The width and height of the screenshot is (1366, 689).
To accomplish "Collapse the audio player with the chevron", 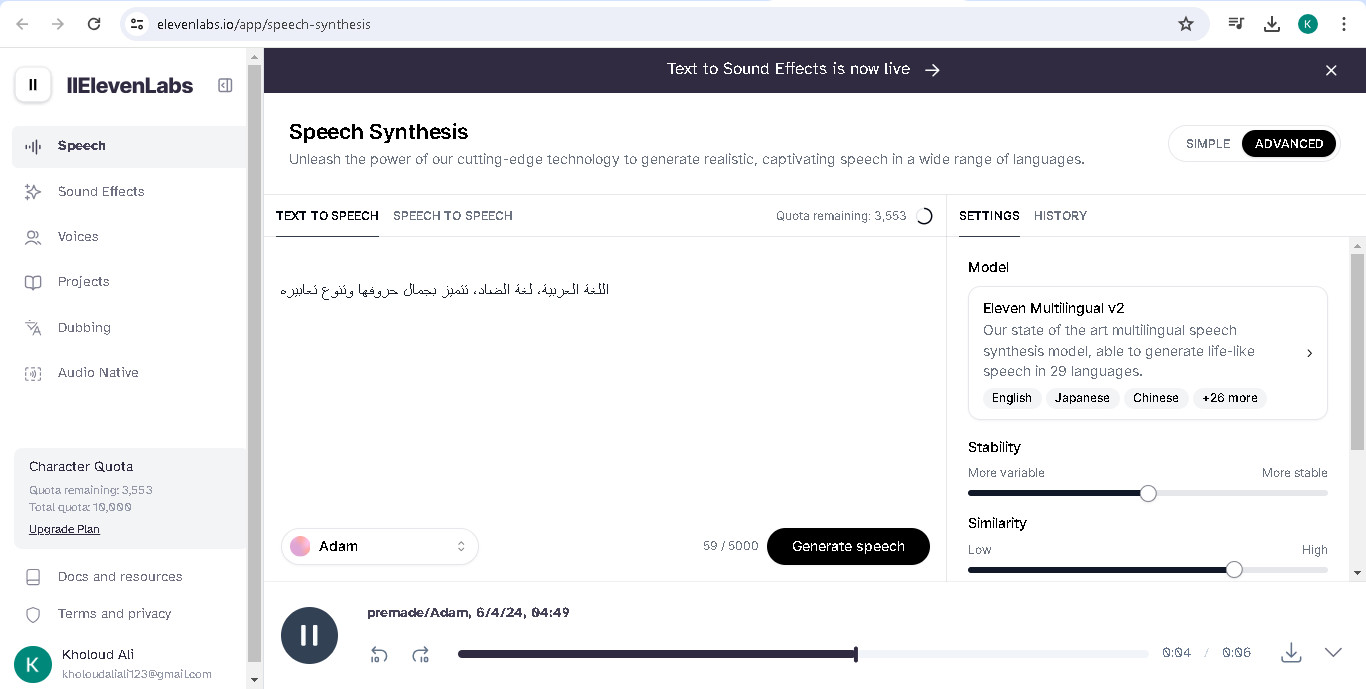I will point(1333,652).
